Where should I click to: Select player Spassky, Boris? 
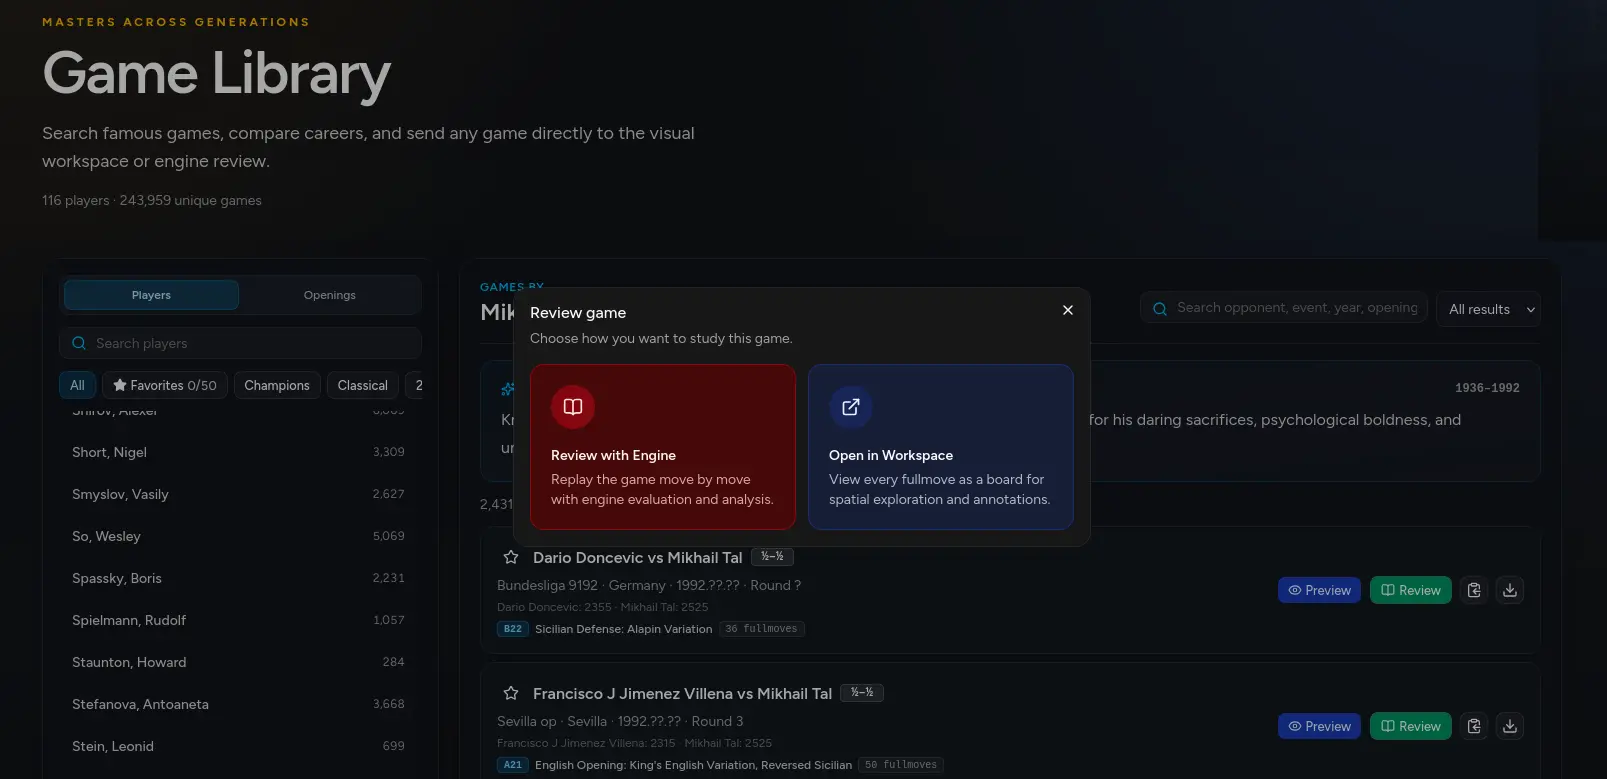click(x=238, y=578)
